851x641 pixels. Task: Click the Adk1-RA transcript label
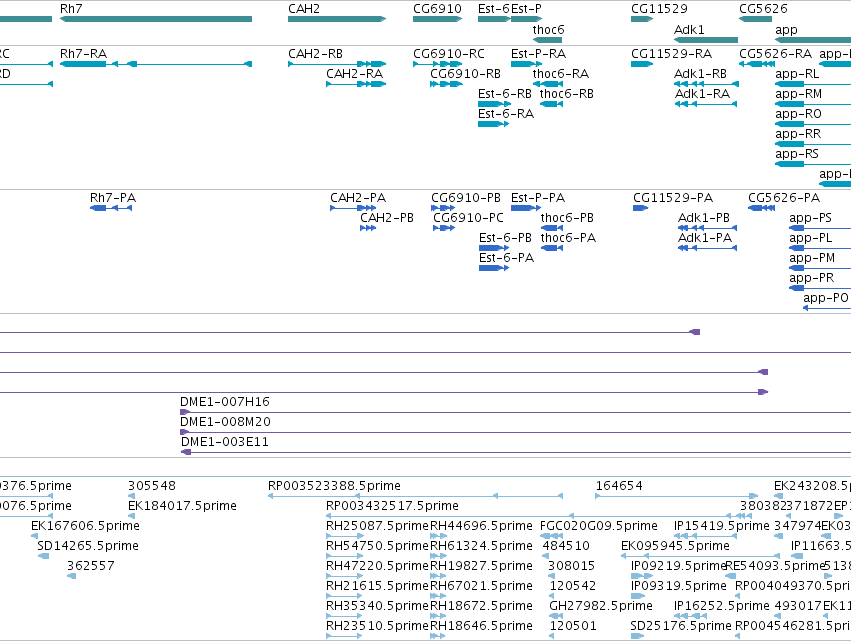point(702,94)
